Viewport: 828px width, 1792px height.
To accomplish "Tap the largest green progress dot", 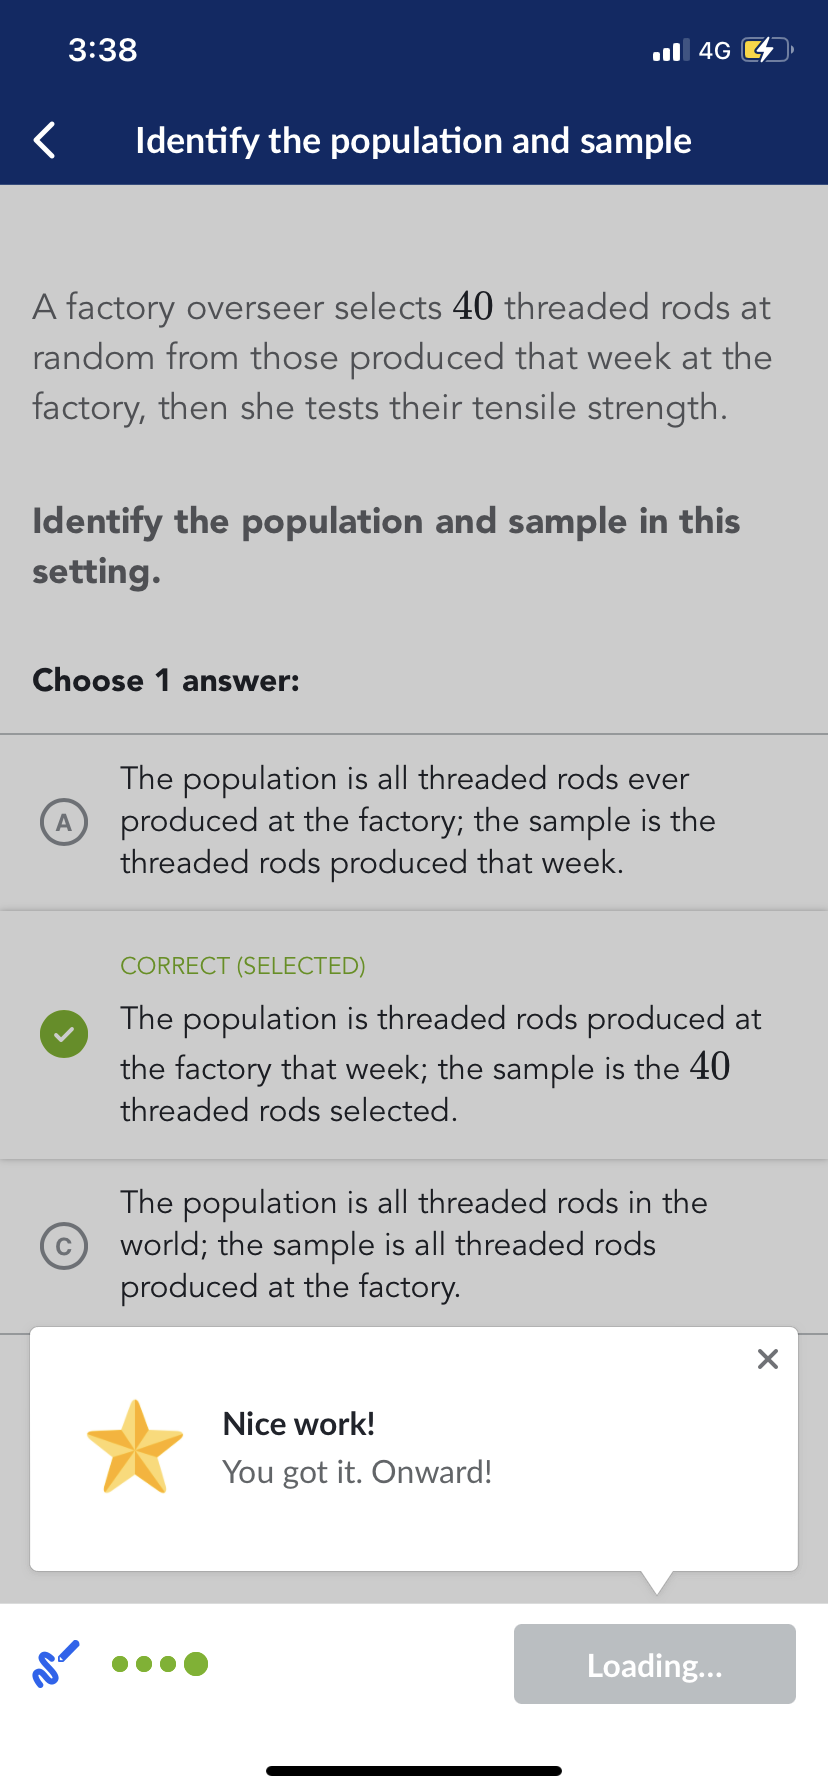I will point(196,1664).
